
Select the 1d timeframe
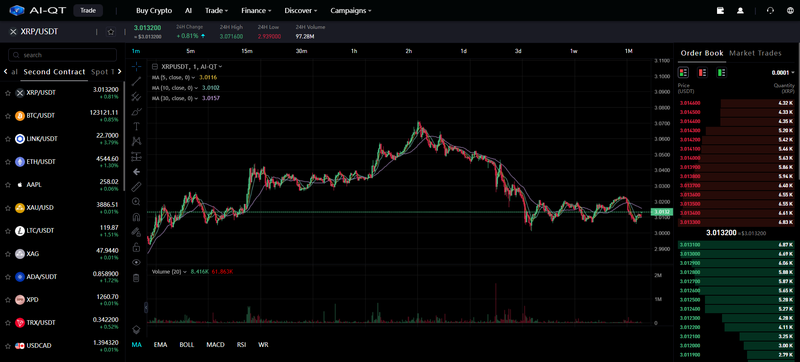pyautogui.click(x=464, y=51)
